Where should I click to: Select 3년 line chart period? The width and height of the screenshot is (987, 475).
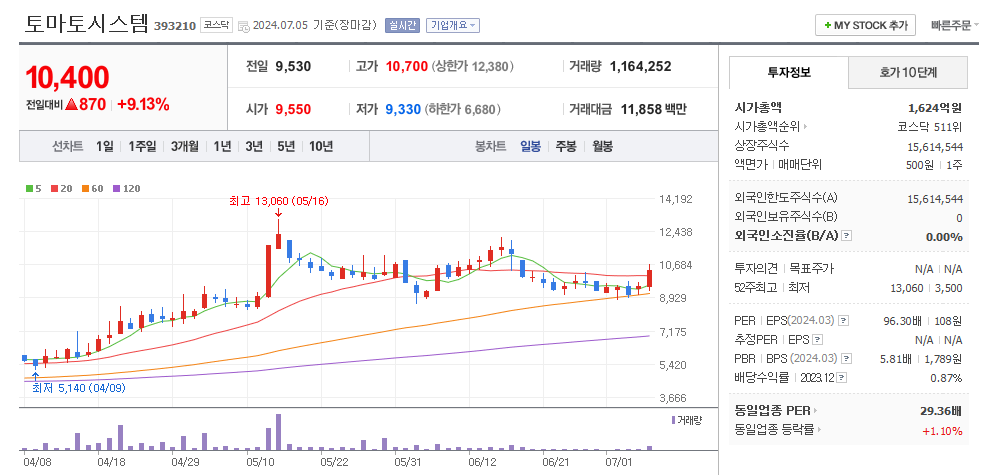tap(254, 147)
